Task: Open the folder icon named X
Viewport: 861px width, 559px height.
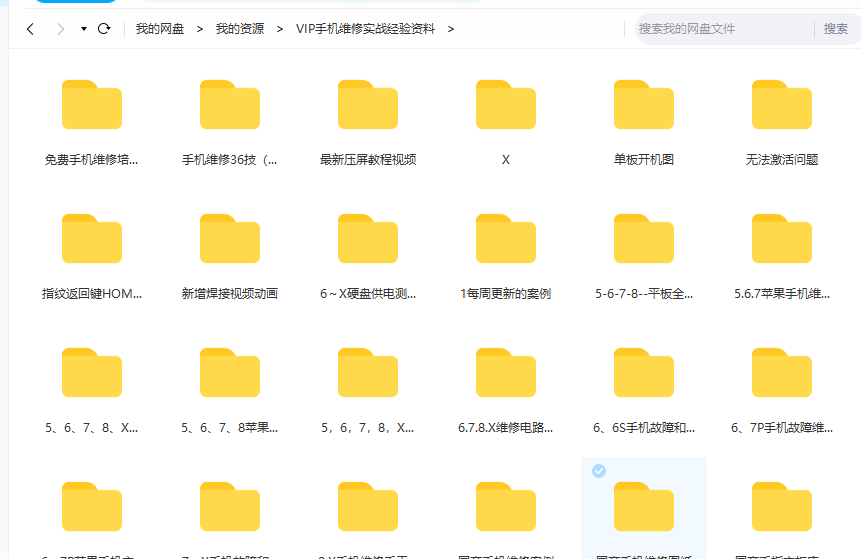Action: tap(506, 104)
